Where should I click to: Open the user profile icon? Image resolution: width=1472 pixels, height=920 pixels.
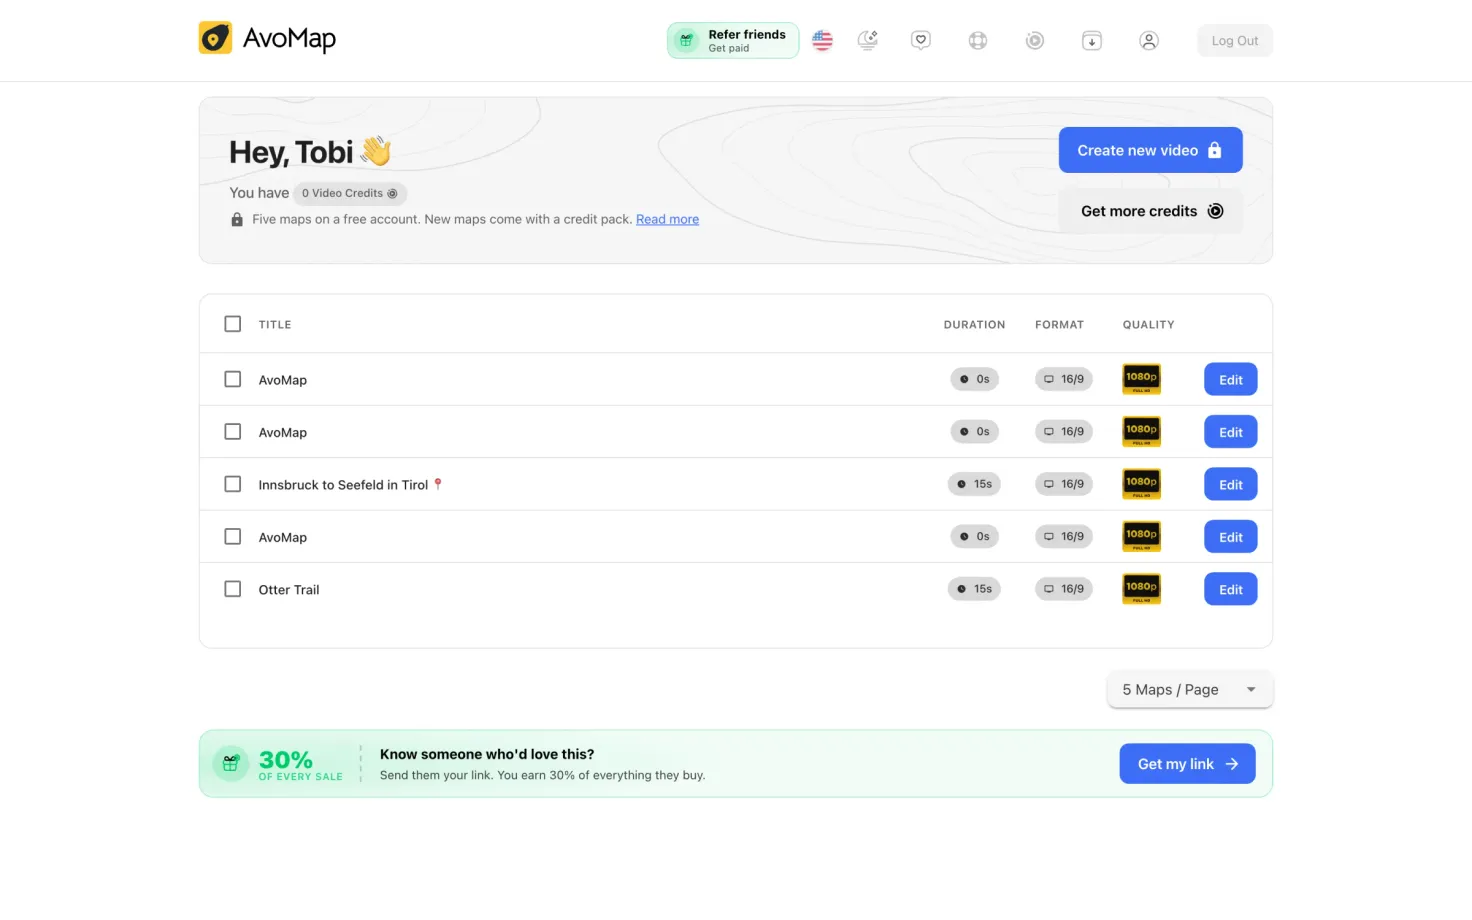click(x=1149, y=41)
